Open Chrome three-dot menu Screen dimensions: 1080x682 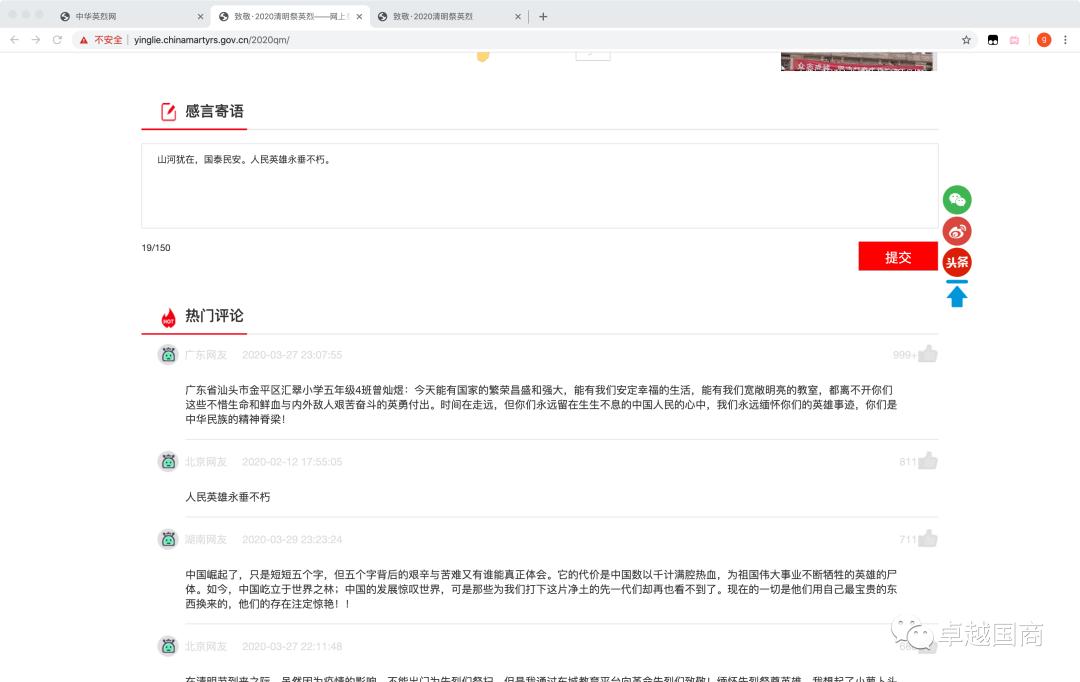(x=1066, y=40)
